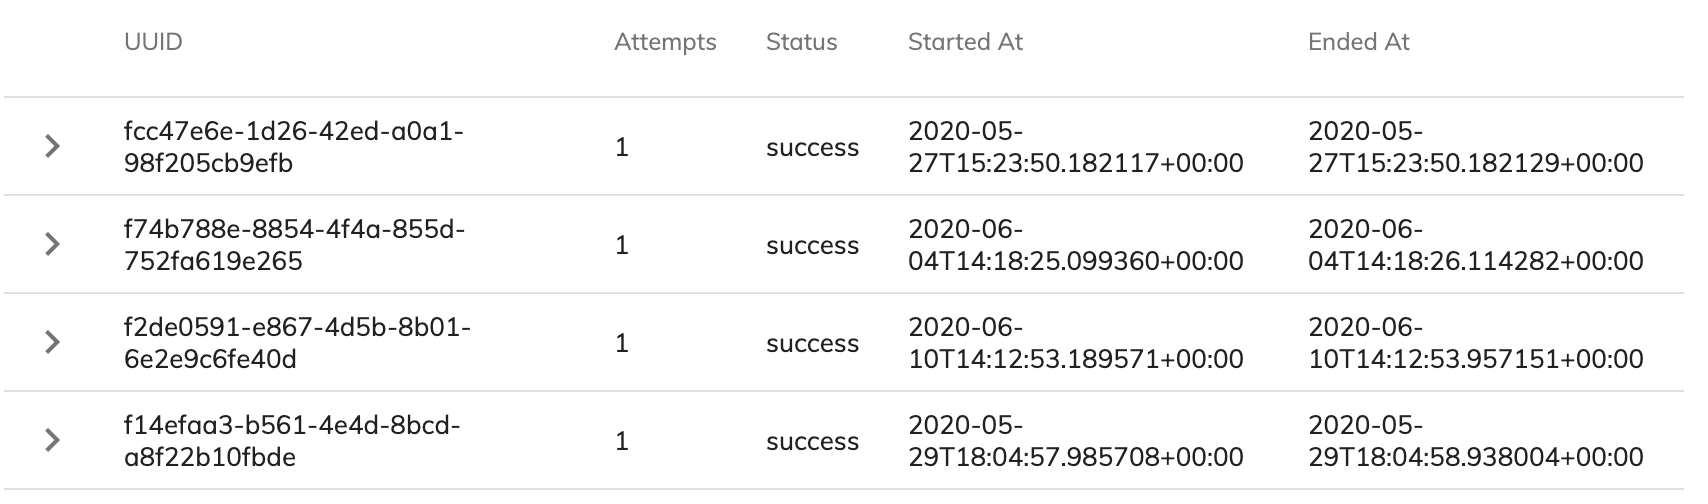1708x504 pixels.
Task: Click the Attempts column header
Action: coord(665,42)
